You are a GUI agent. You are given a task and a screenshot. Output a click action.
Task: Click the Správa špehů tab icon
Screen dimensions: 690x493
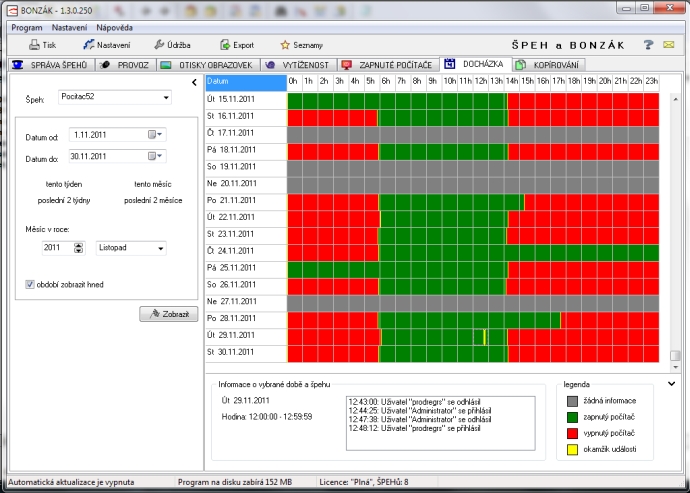(18, 65)
